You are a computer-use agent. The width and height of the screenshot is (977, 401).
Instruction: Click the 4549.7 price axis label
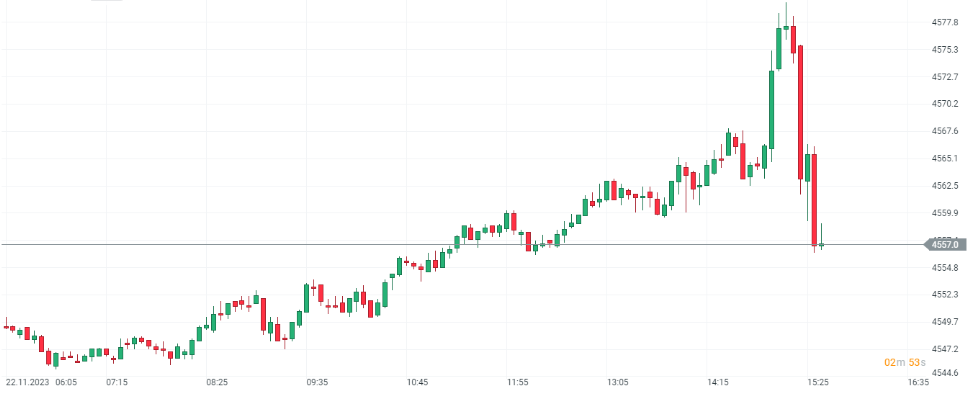tap(945, 322)
